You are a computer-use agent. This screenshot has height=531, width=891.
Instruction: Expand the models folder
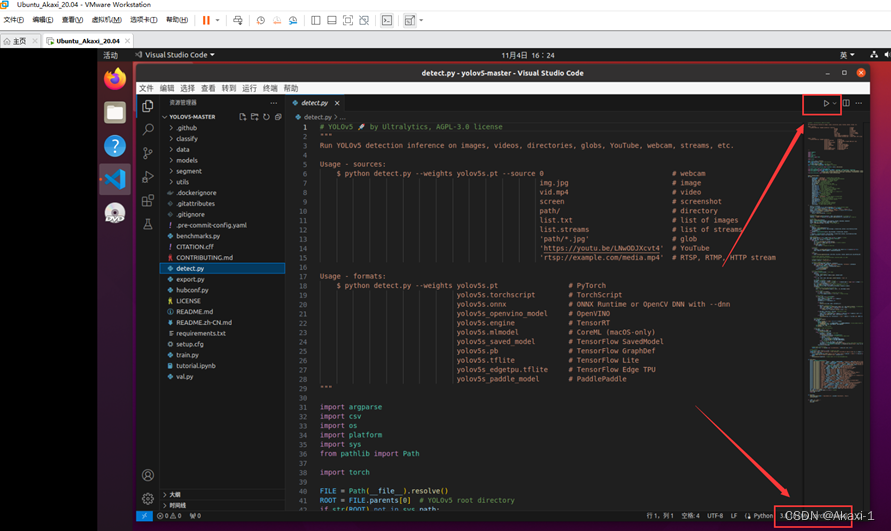pyautogui.click(x=187, y=160)
